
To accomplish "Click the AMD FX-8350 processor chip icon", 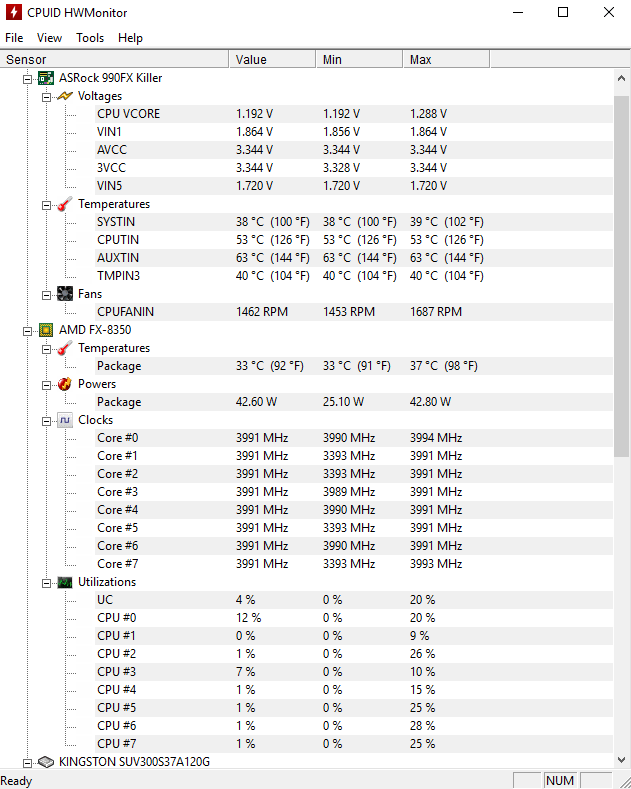I will point(46,330).
